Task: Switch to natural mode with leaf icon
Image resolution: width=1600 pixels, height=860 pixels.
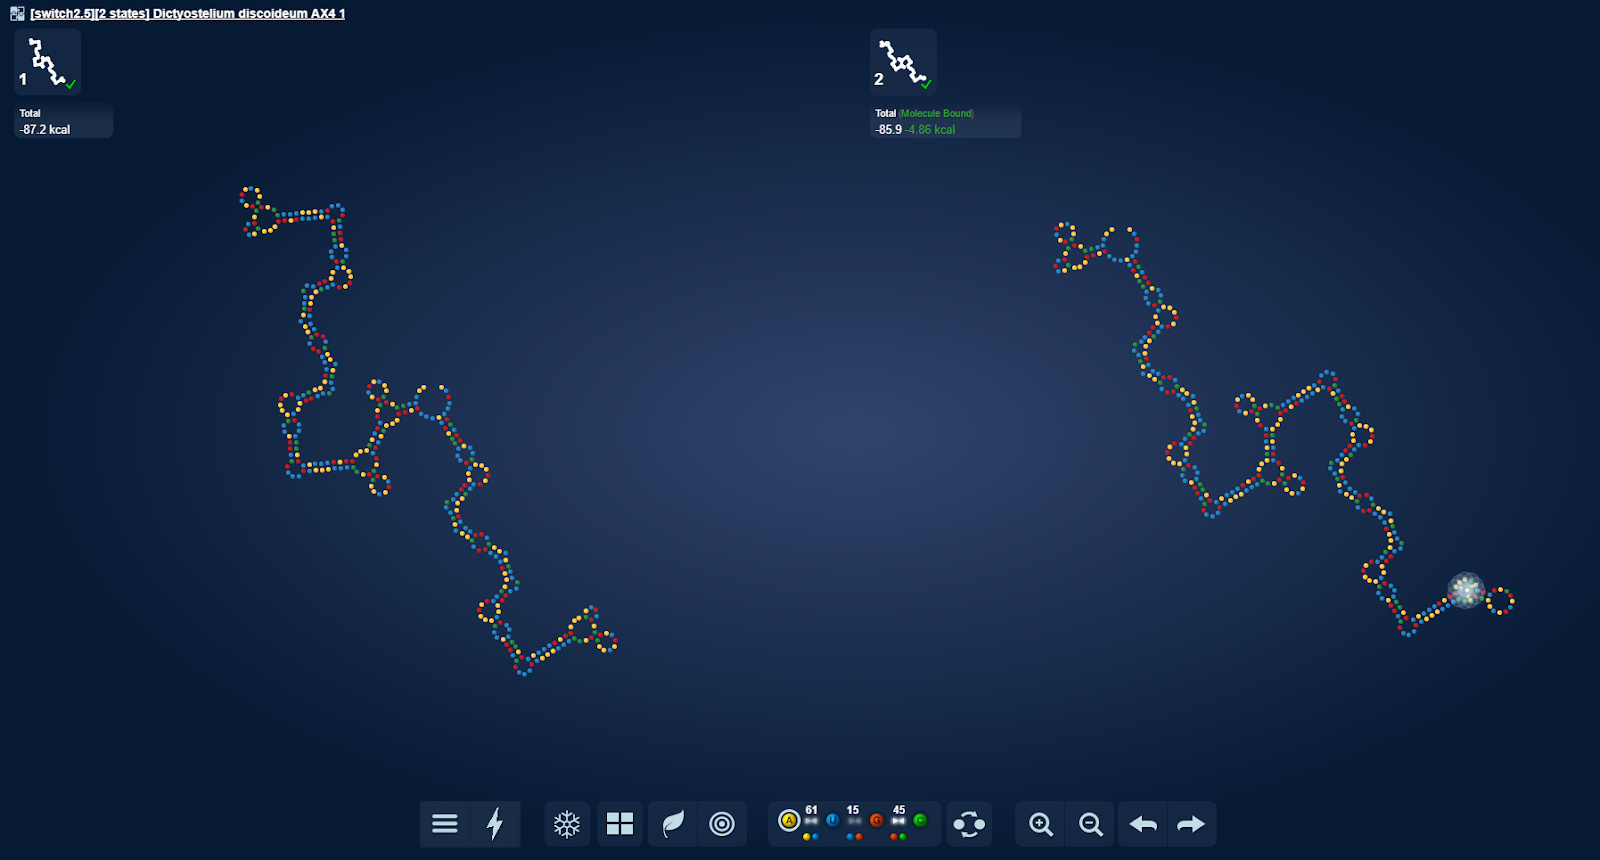Action: coord(673,824)
